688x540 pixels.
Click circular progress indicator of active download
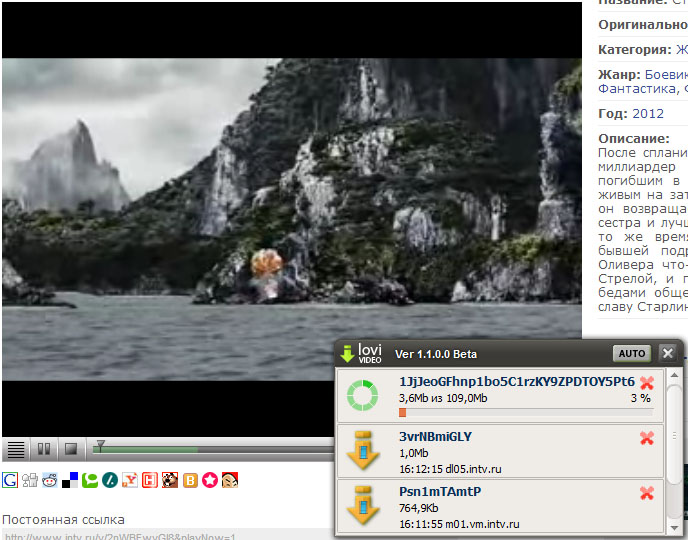click(362, 396)
